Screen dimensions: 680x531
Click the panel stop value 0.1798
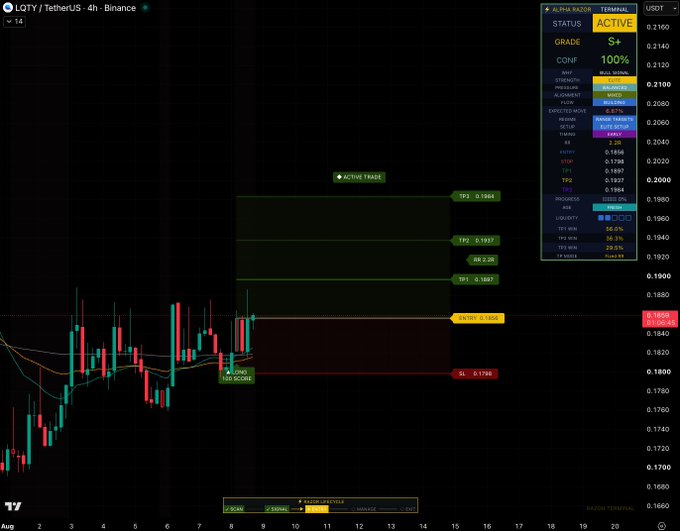[x=615, y=161]
